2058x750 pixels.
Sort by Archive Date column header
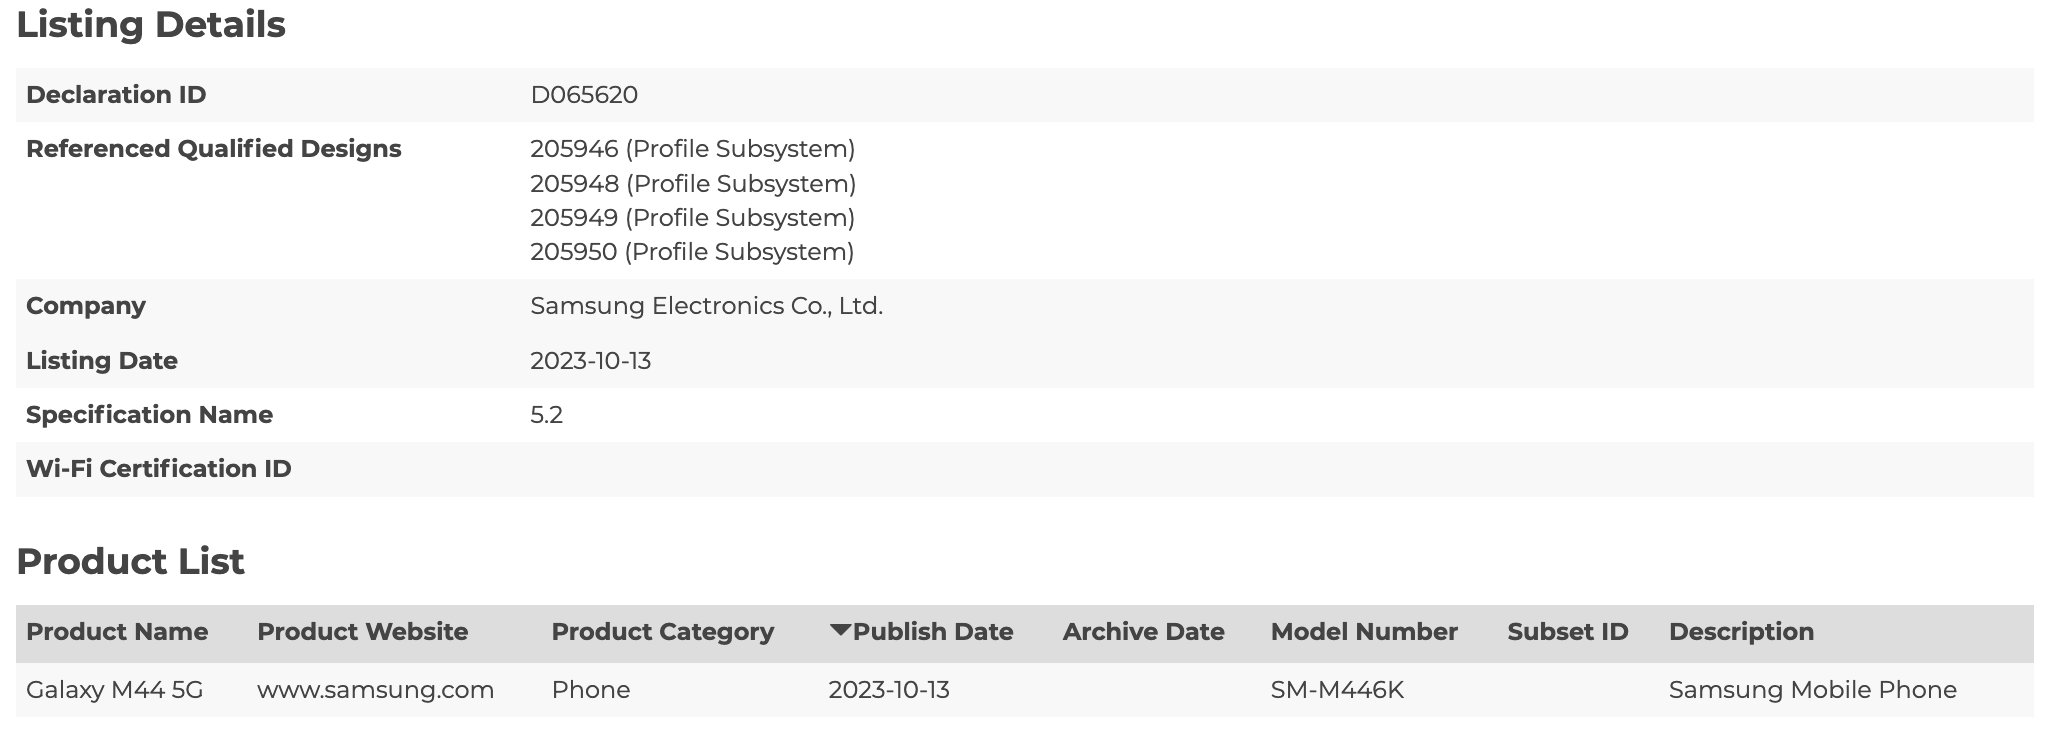(1143, 632)
